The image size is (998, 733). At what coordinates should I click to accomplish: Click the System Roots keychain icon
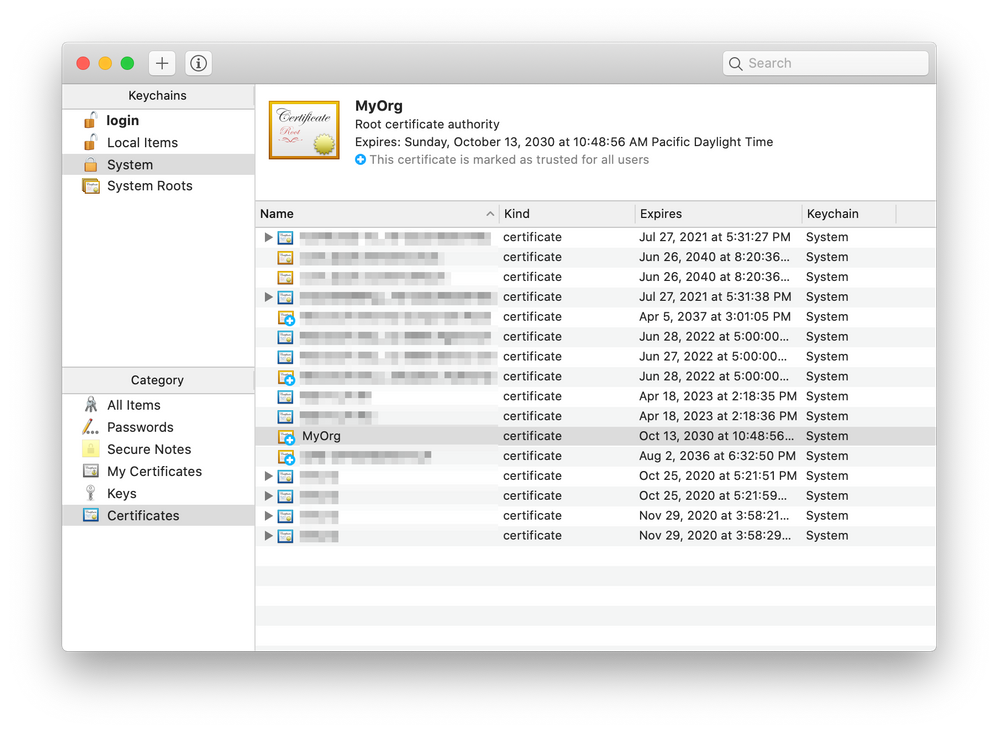tap(89, 186)
